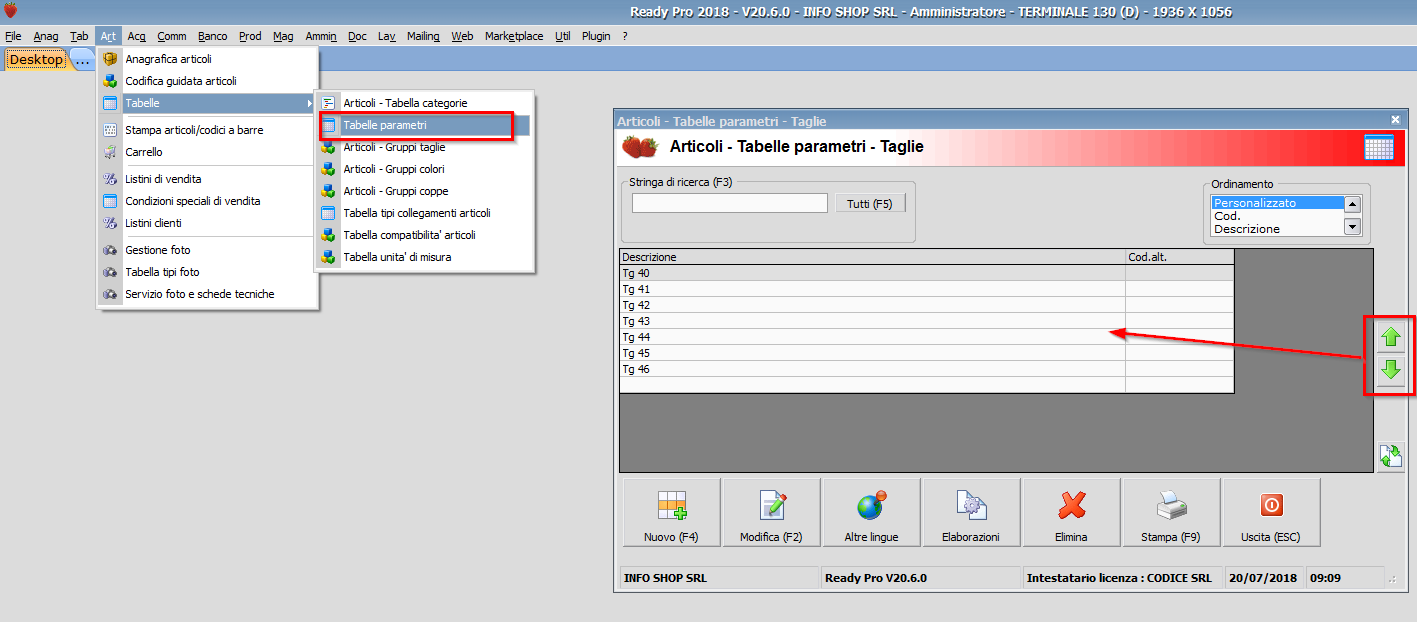Image resolution: width=1417 pixels, height=622 pixels.
Task: Click the Gestione foto camera icon
Action: (x=110, y=250)
